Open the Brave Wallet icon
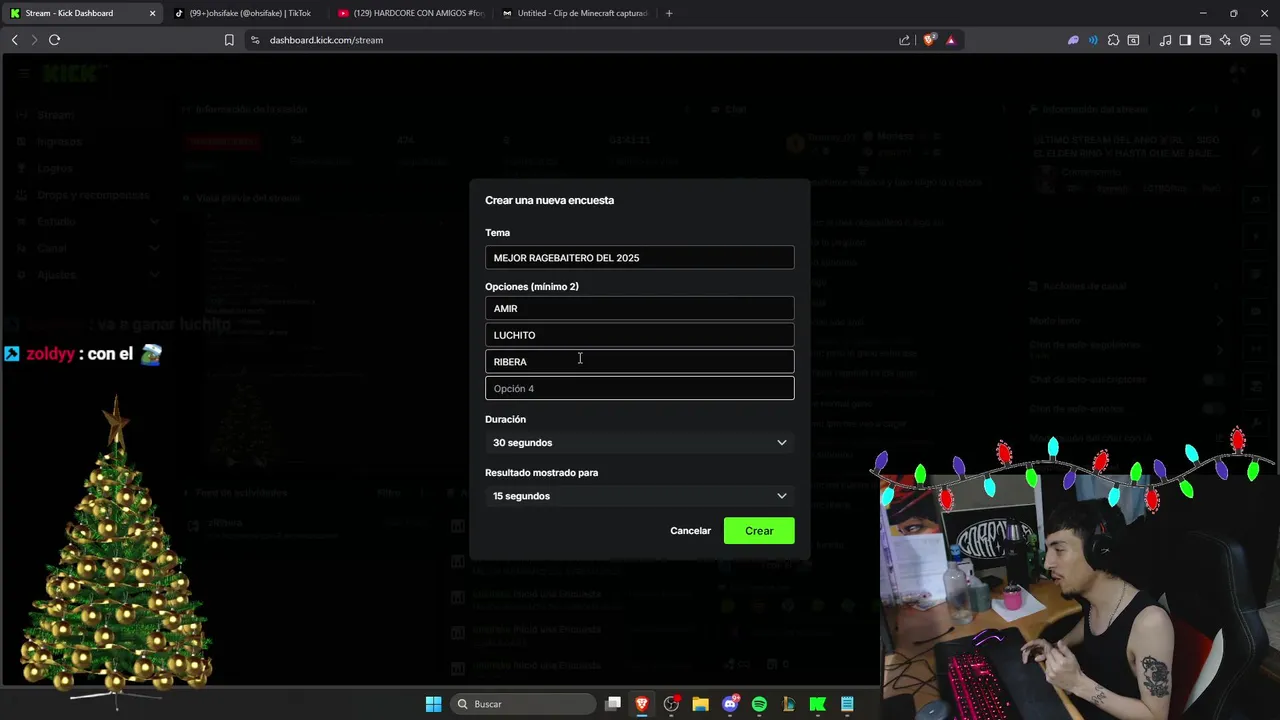This screenshot has height=720, width=1280. (x=1205, y=40)
